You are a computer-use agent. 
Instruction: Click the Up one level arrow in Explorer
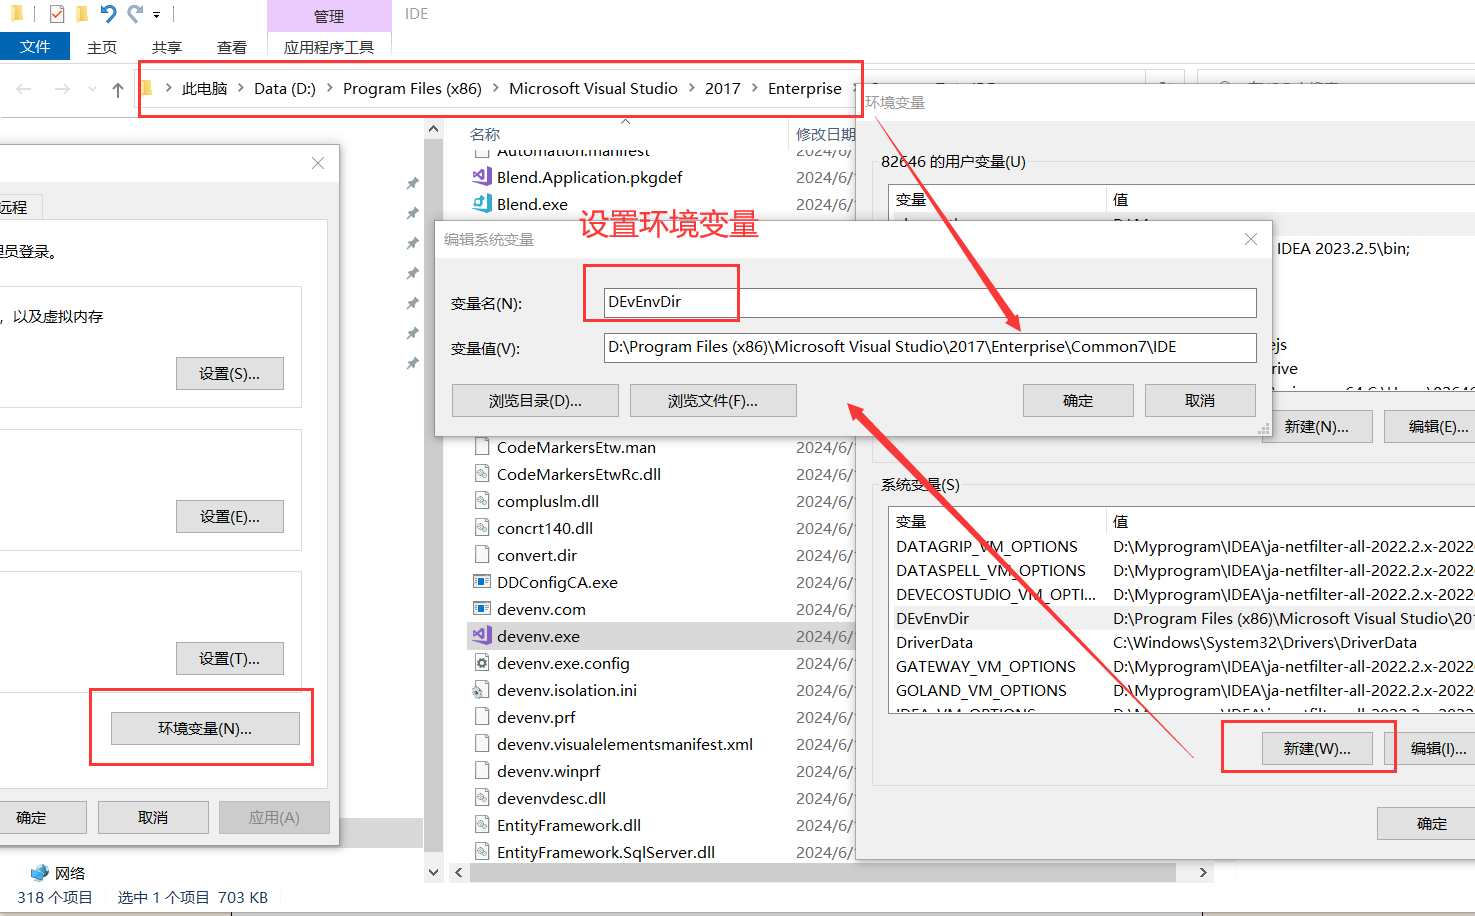pyautogui.click(x=118, y=90)
